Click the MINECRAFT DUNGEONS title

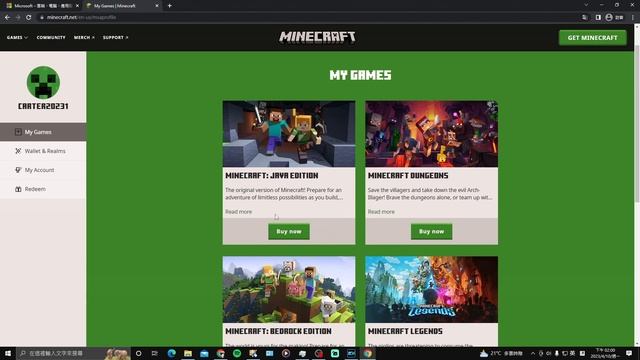point(408,176)
